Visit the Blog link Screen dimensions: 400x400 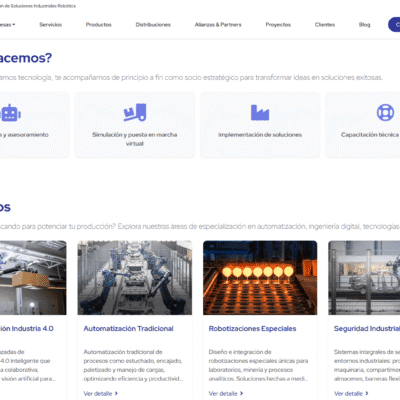364,25
